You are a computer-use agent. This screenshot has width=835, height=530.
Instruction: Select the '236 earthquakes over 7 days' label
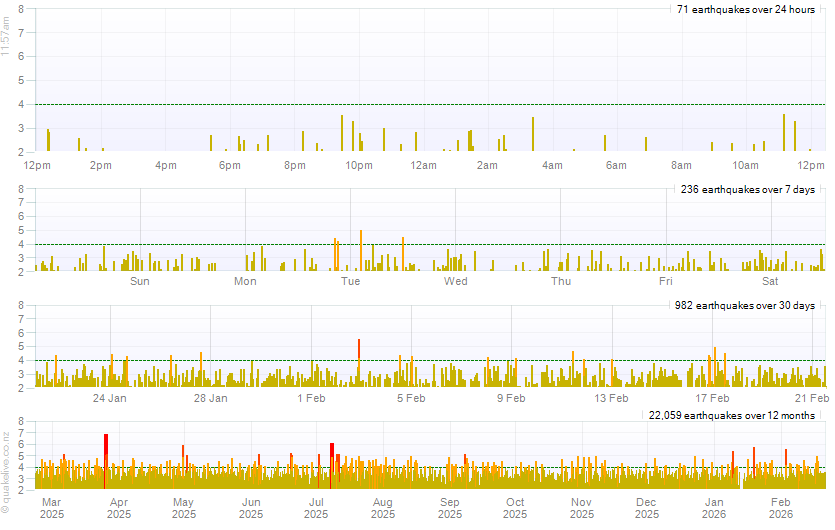[x=746, y=189]
